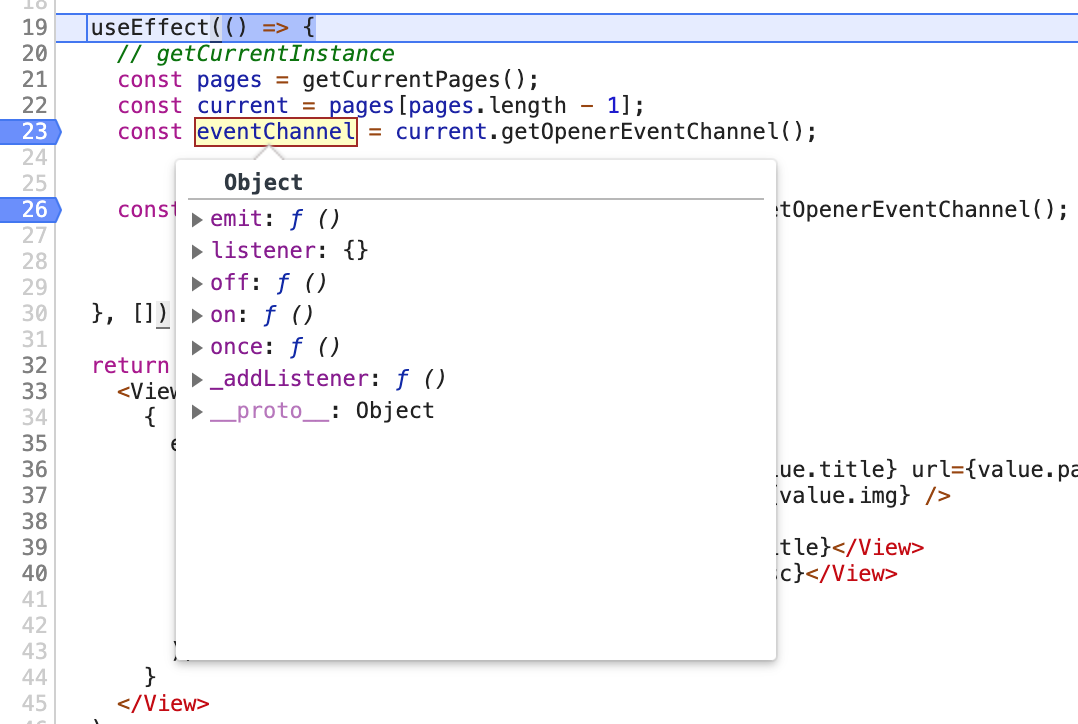The width and height of the screenshot is (1078, 724).
Task: Click the closing </View> tag on line 45
Action: pos(163,704)
